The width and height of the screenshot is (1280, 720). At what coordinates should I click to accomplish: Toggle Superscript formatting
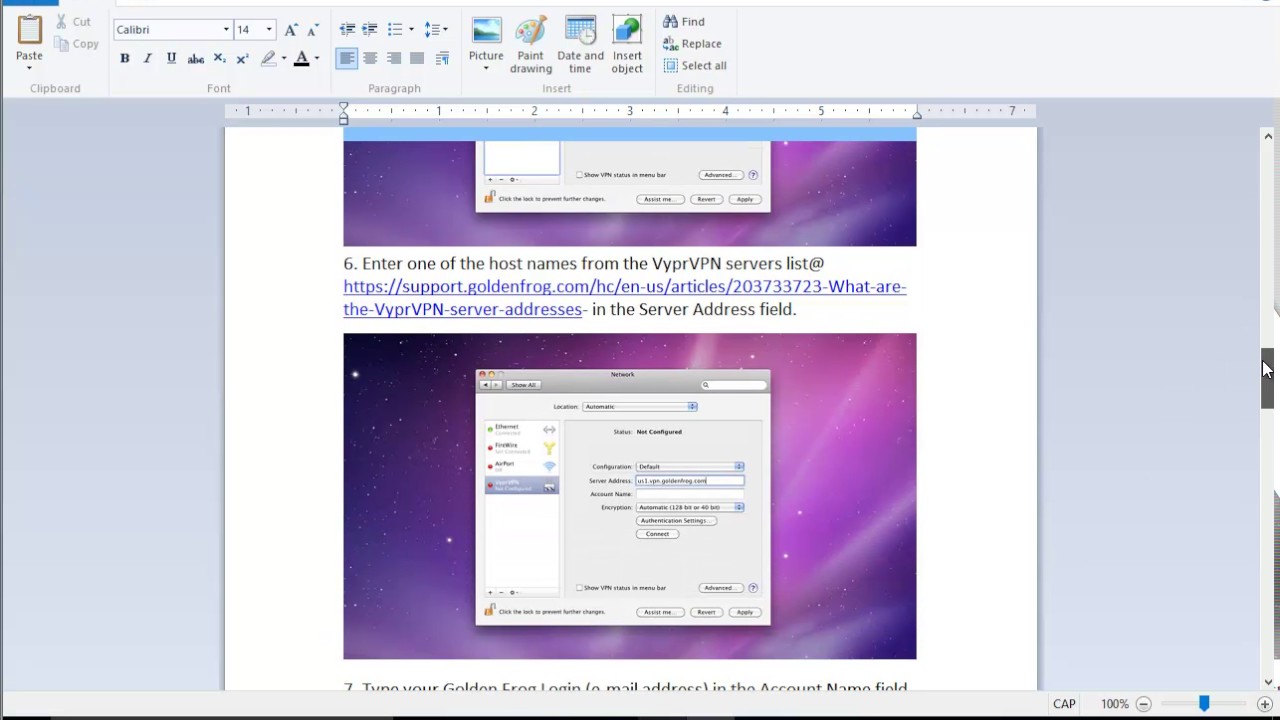click(242, 59)
